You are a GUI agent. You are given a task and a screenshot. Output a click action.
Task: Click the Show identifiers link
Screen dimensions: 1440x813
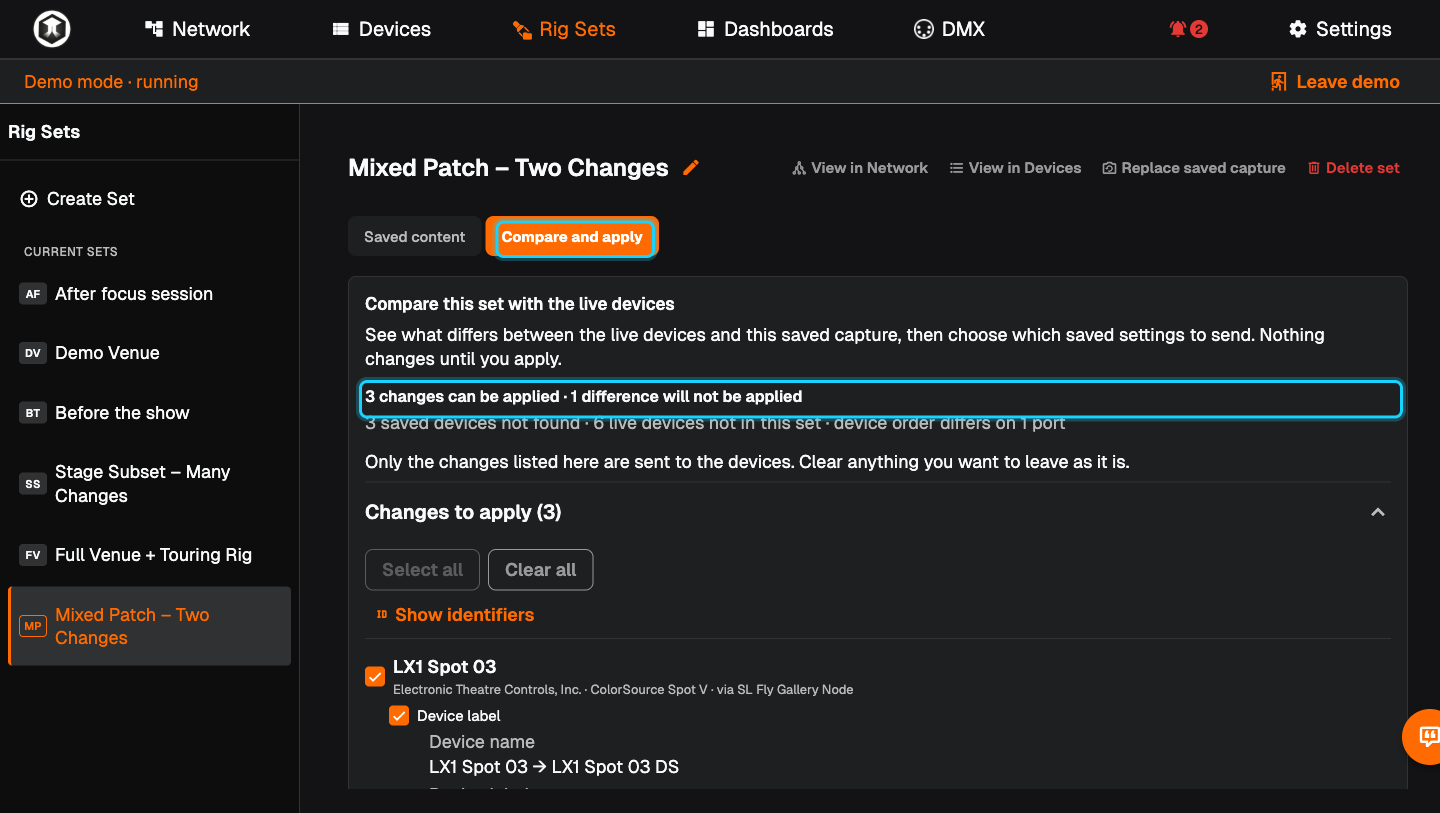[454, 615]
